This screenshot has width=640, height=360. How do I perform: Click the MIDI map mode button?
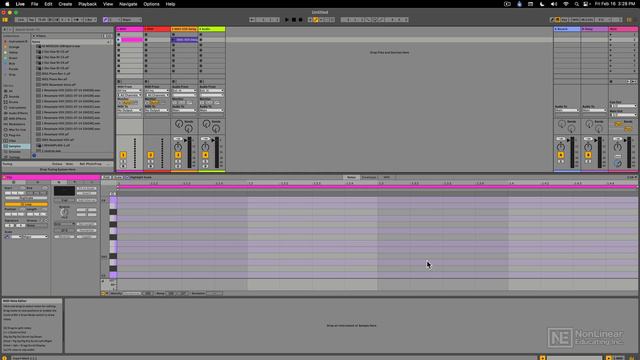[x=576, y=20]
